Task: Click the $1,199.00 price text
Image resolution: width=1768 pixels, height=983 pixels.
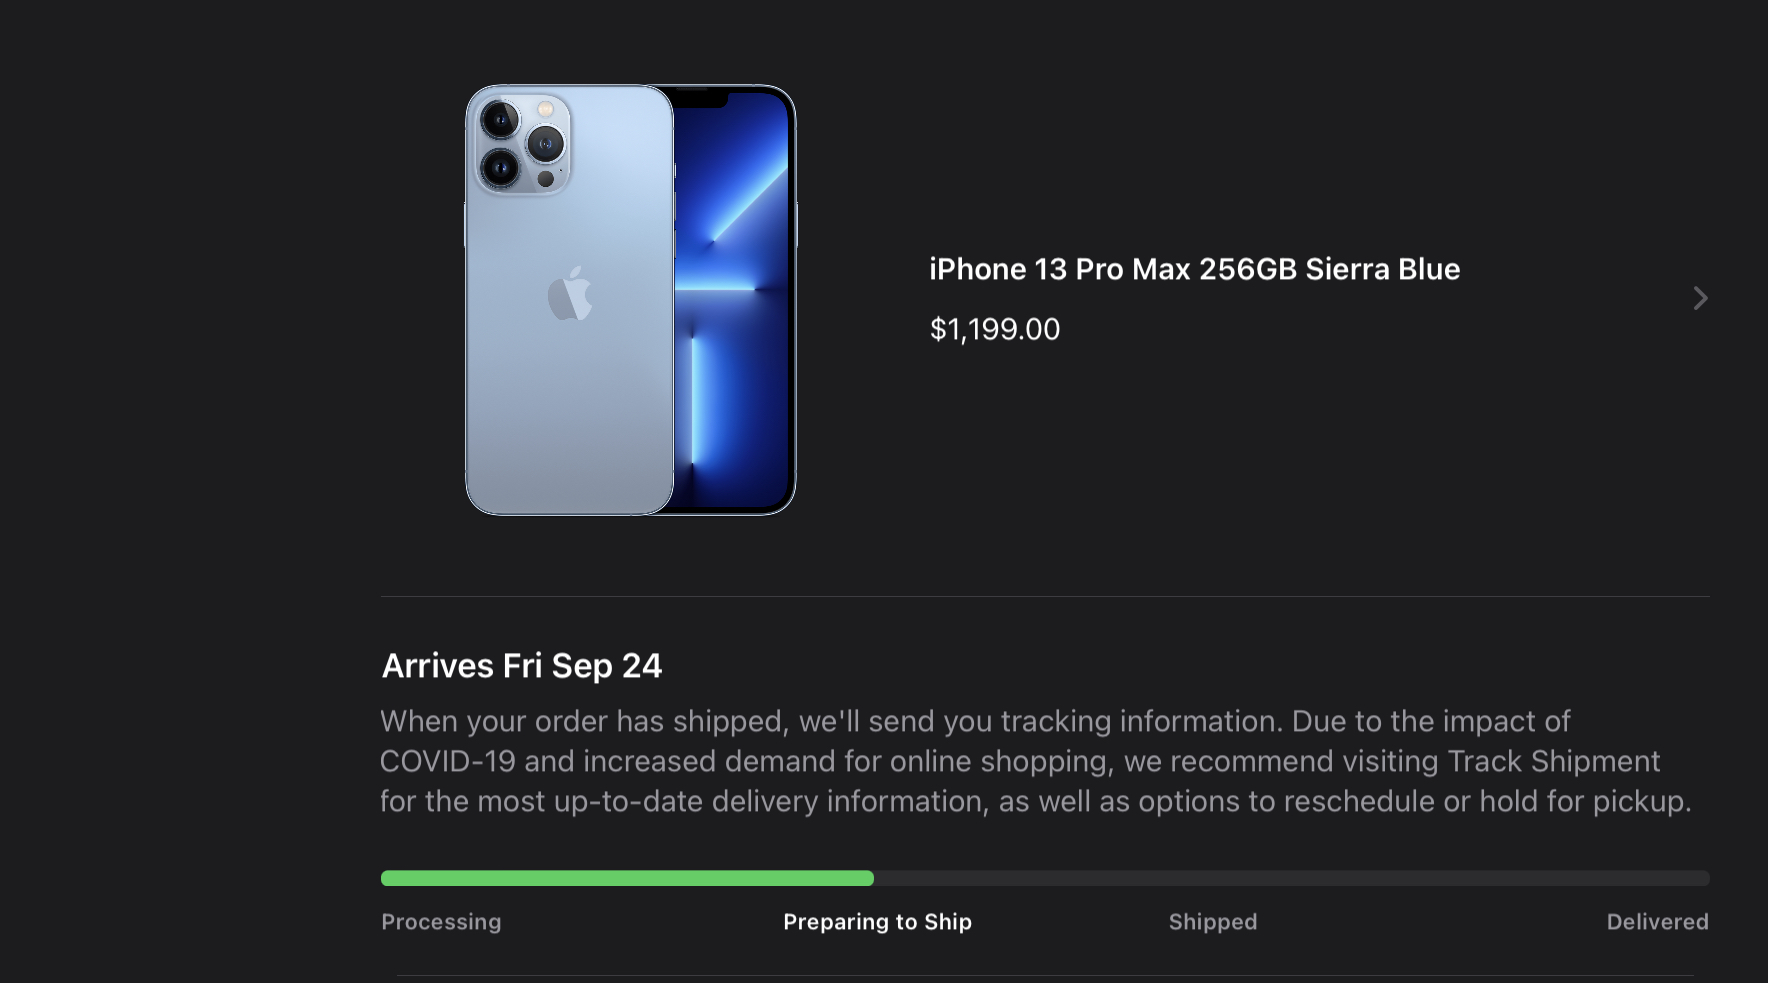Action: [x=994, y=329]
